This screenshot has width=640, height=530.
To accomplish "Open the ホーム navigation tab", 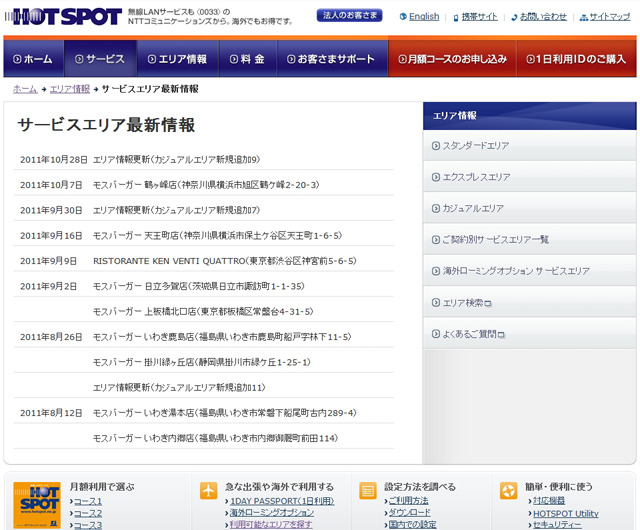I will [33, 59].
